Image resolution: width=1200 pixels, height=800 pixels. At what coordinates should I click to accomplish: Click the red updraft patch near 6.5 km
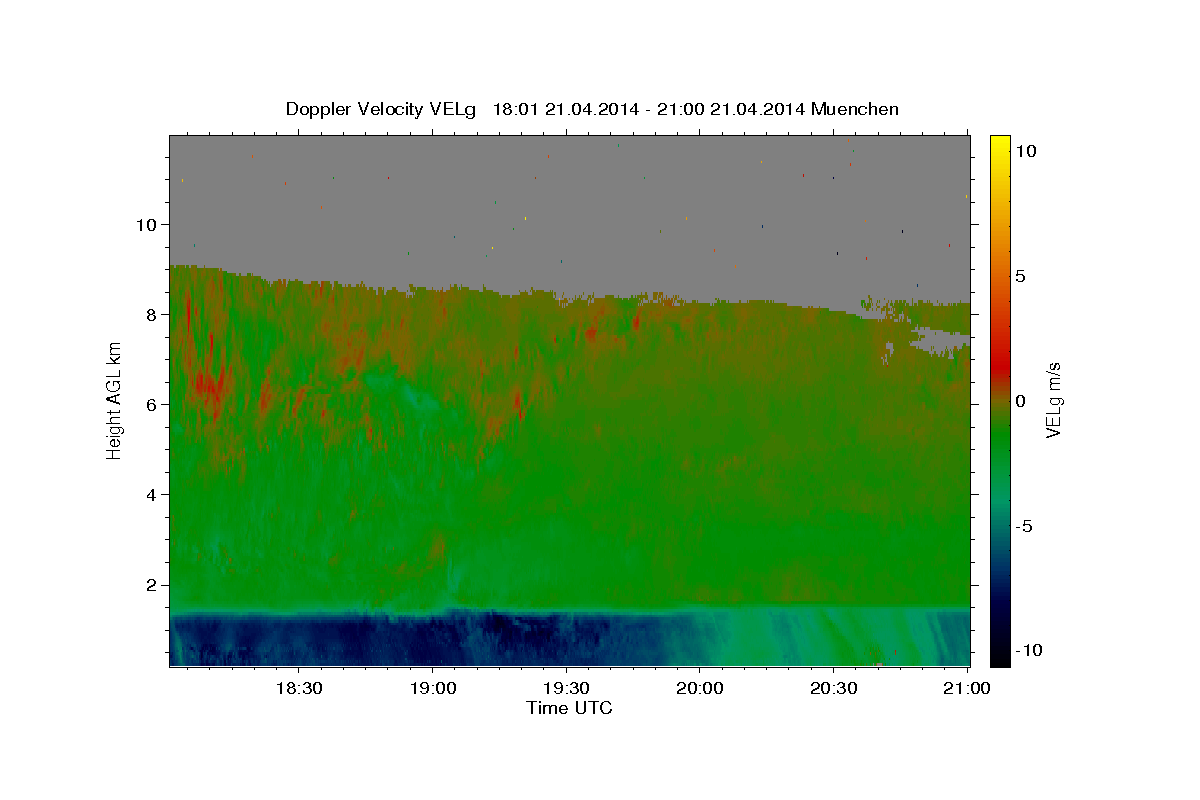(x=208, y=385)
